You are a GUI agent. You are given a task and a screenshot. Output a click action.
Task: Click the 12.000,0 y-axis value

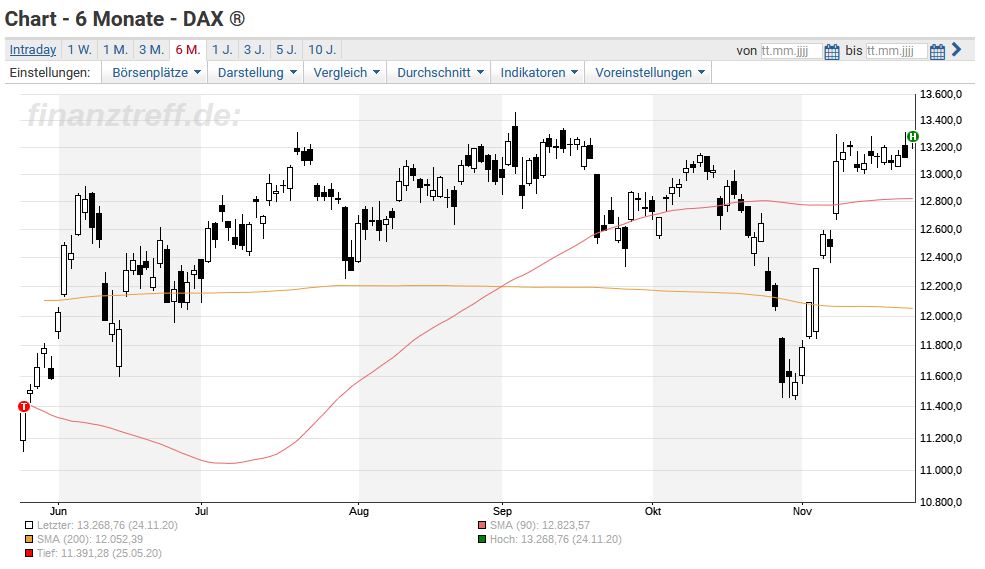(x=940, y=316)
